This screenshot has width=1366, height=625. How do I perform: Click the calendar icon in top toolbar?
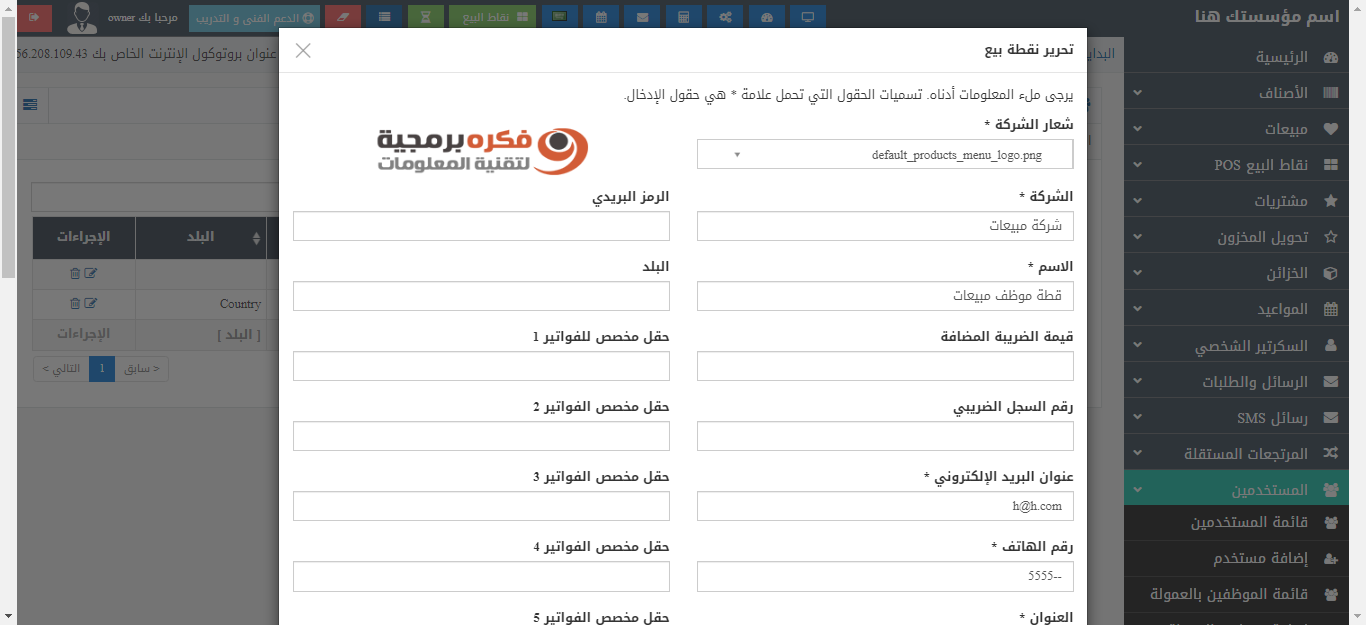(x=600, y=17)
